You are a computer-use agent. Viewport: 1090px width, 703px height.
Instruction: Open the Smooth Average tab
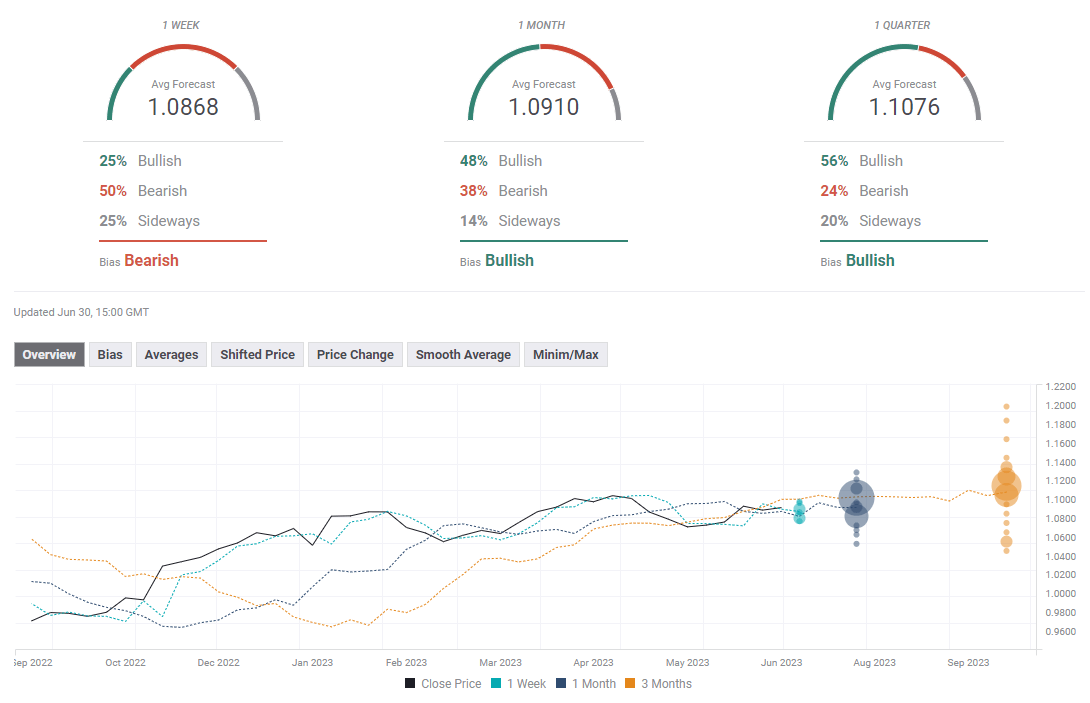[463, 355]
